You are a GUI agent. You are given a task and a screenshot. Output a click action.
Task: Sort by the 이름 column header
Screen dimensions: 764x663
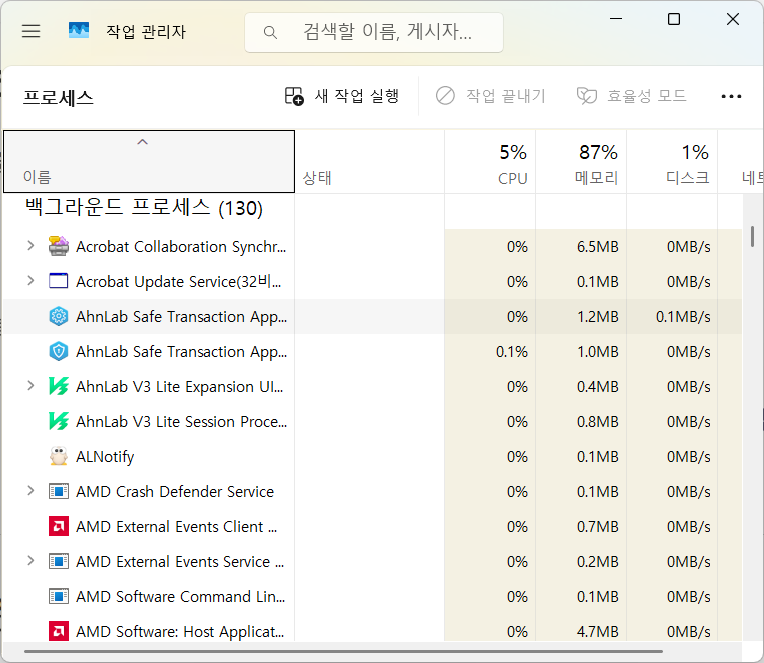tap(149, 161)
